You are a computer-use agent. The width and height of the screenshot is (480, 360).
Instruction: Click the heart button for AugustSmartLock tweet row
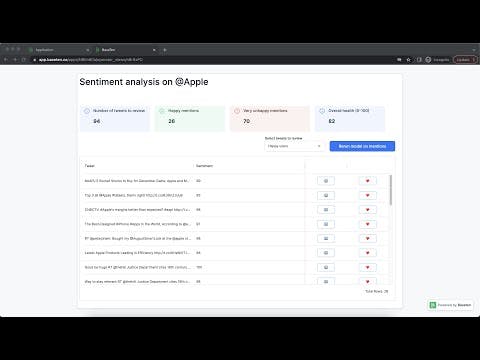click(368, 238)
